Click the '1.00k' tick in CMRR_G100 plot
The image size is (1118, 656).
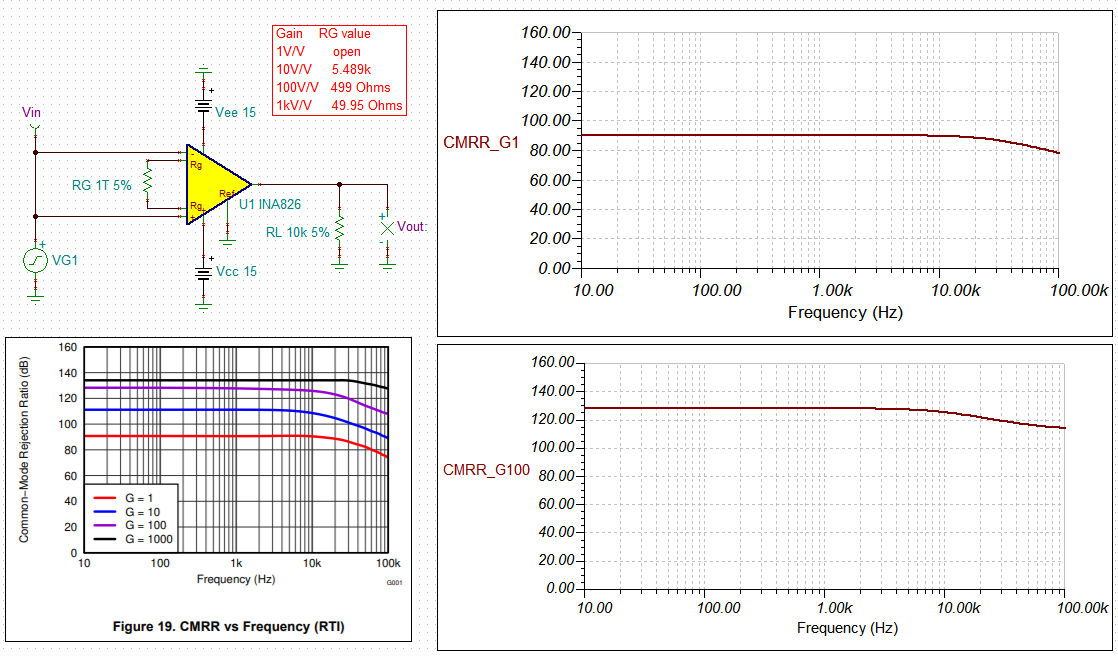(x=834, y=608)
